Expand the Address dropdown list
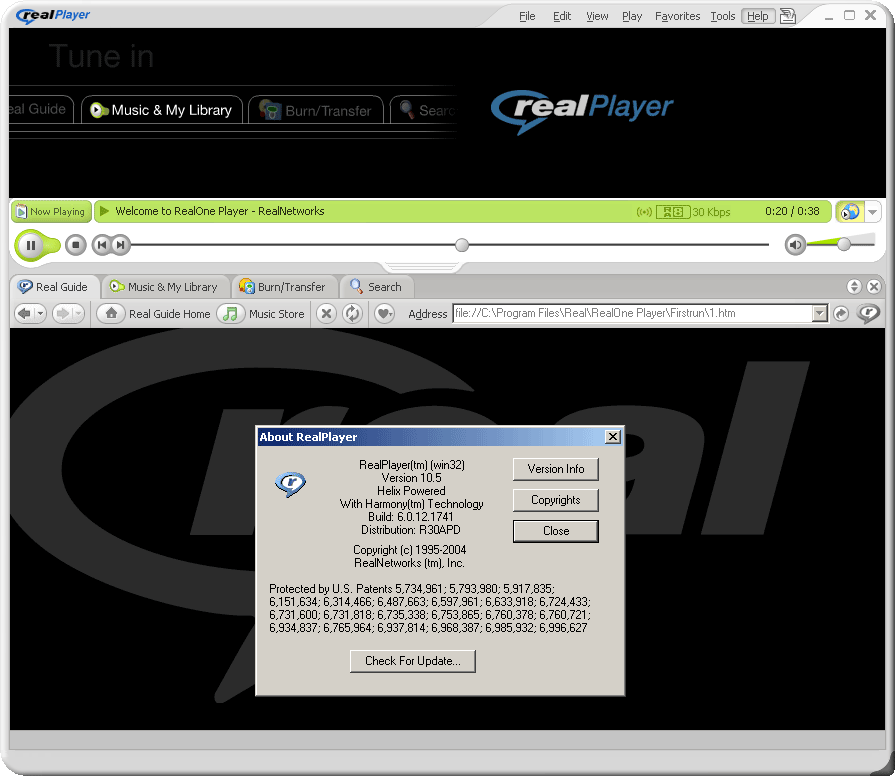This screenshot has height=776, width=895. pos(820,313)
